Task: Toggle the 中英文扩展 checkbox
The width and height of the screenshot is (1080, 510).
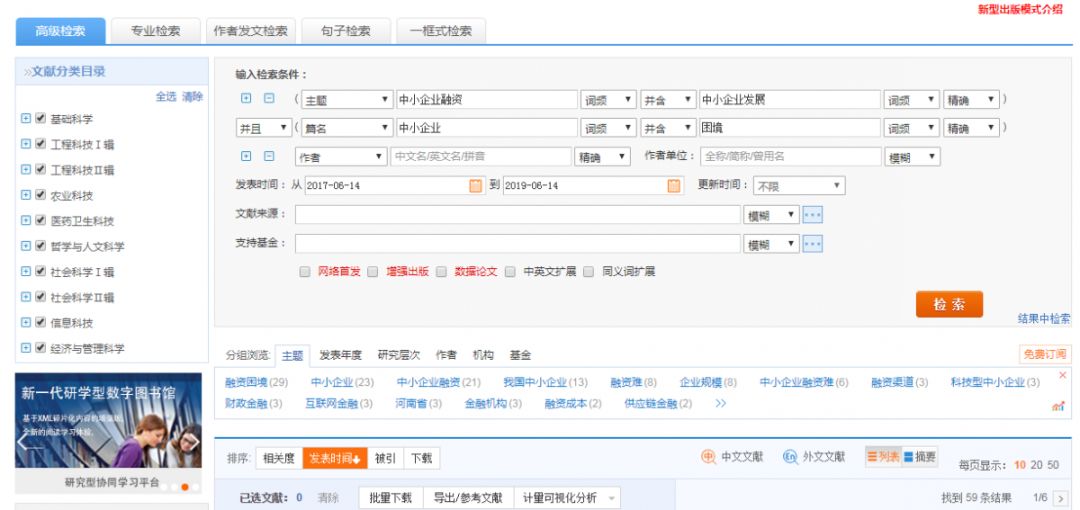Action: (x=510, y=271)
